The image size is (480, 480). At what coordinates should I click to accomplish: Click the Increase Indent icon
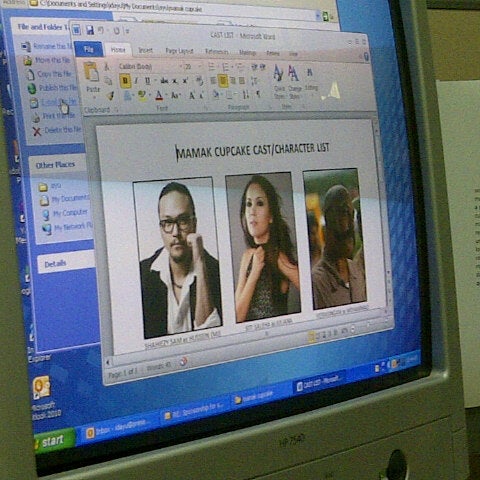click(x=262, y=67)
